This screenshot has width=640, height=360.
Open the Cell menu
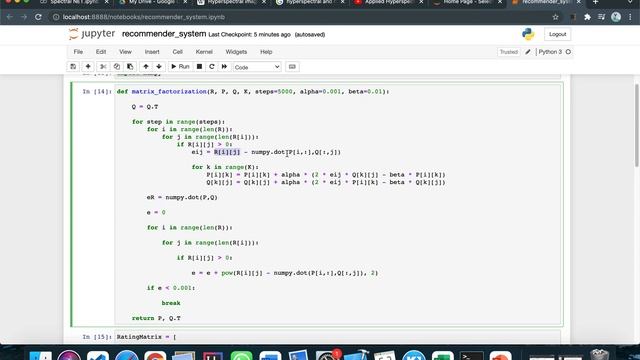pyautogui.click(x=177, y=52)
